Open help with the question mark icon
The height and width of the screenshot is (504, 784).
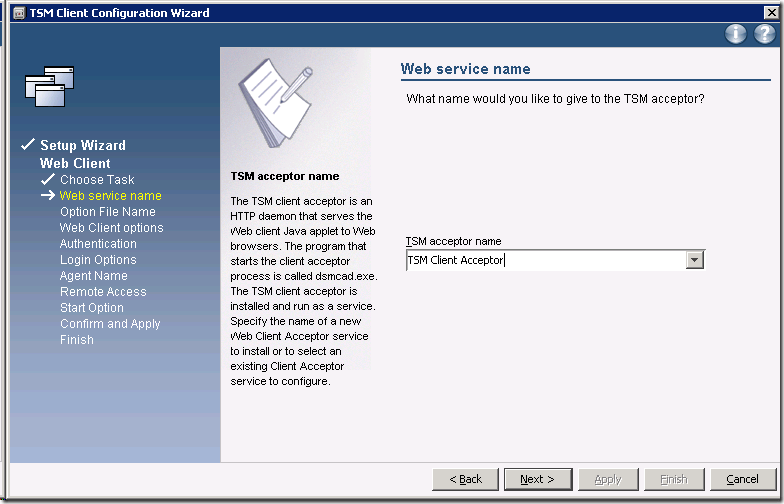(x=764, y=34)
